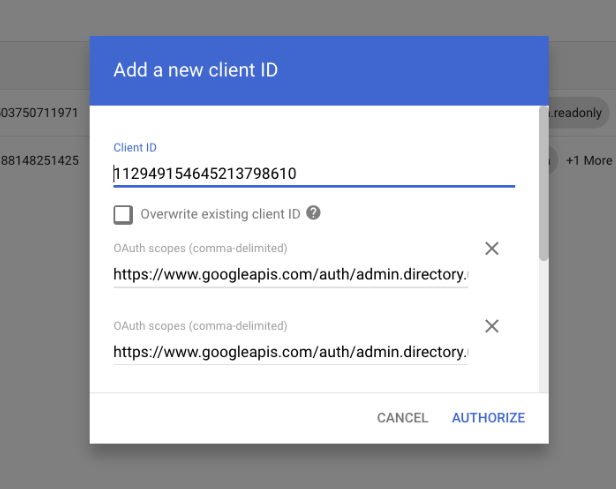Select client ID ending 88148251425 in background

39,160
